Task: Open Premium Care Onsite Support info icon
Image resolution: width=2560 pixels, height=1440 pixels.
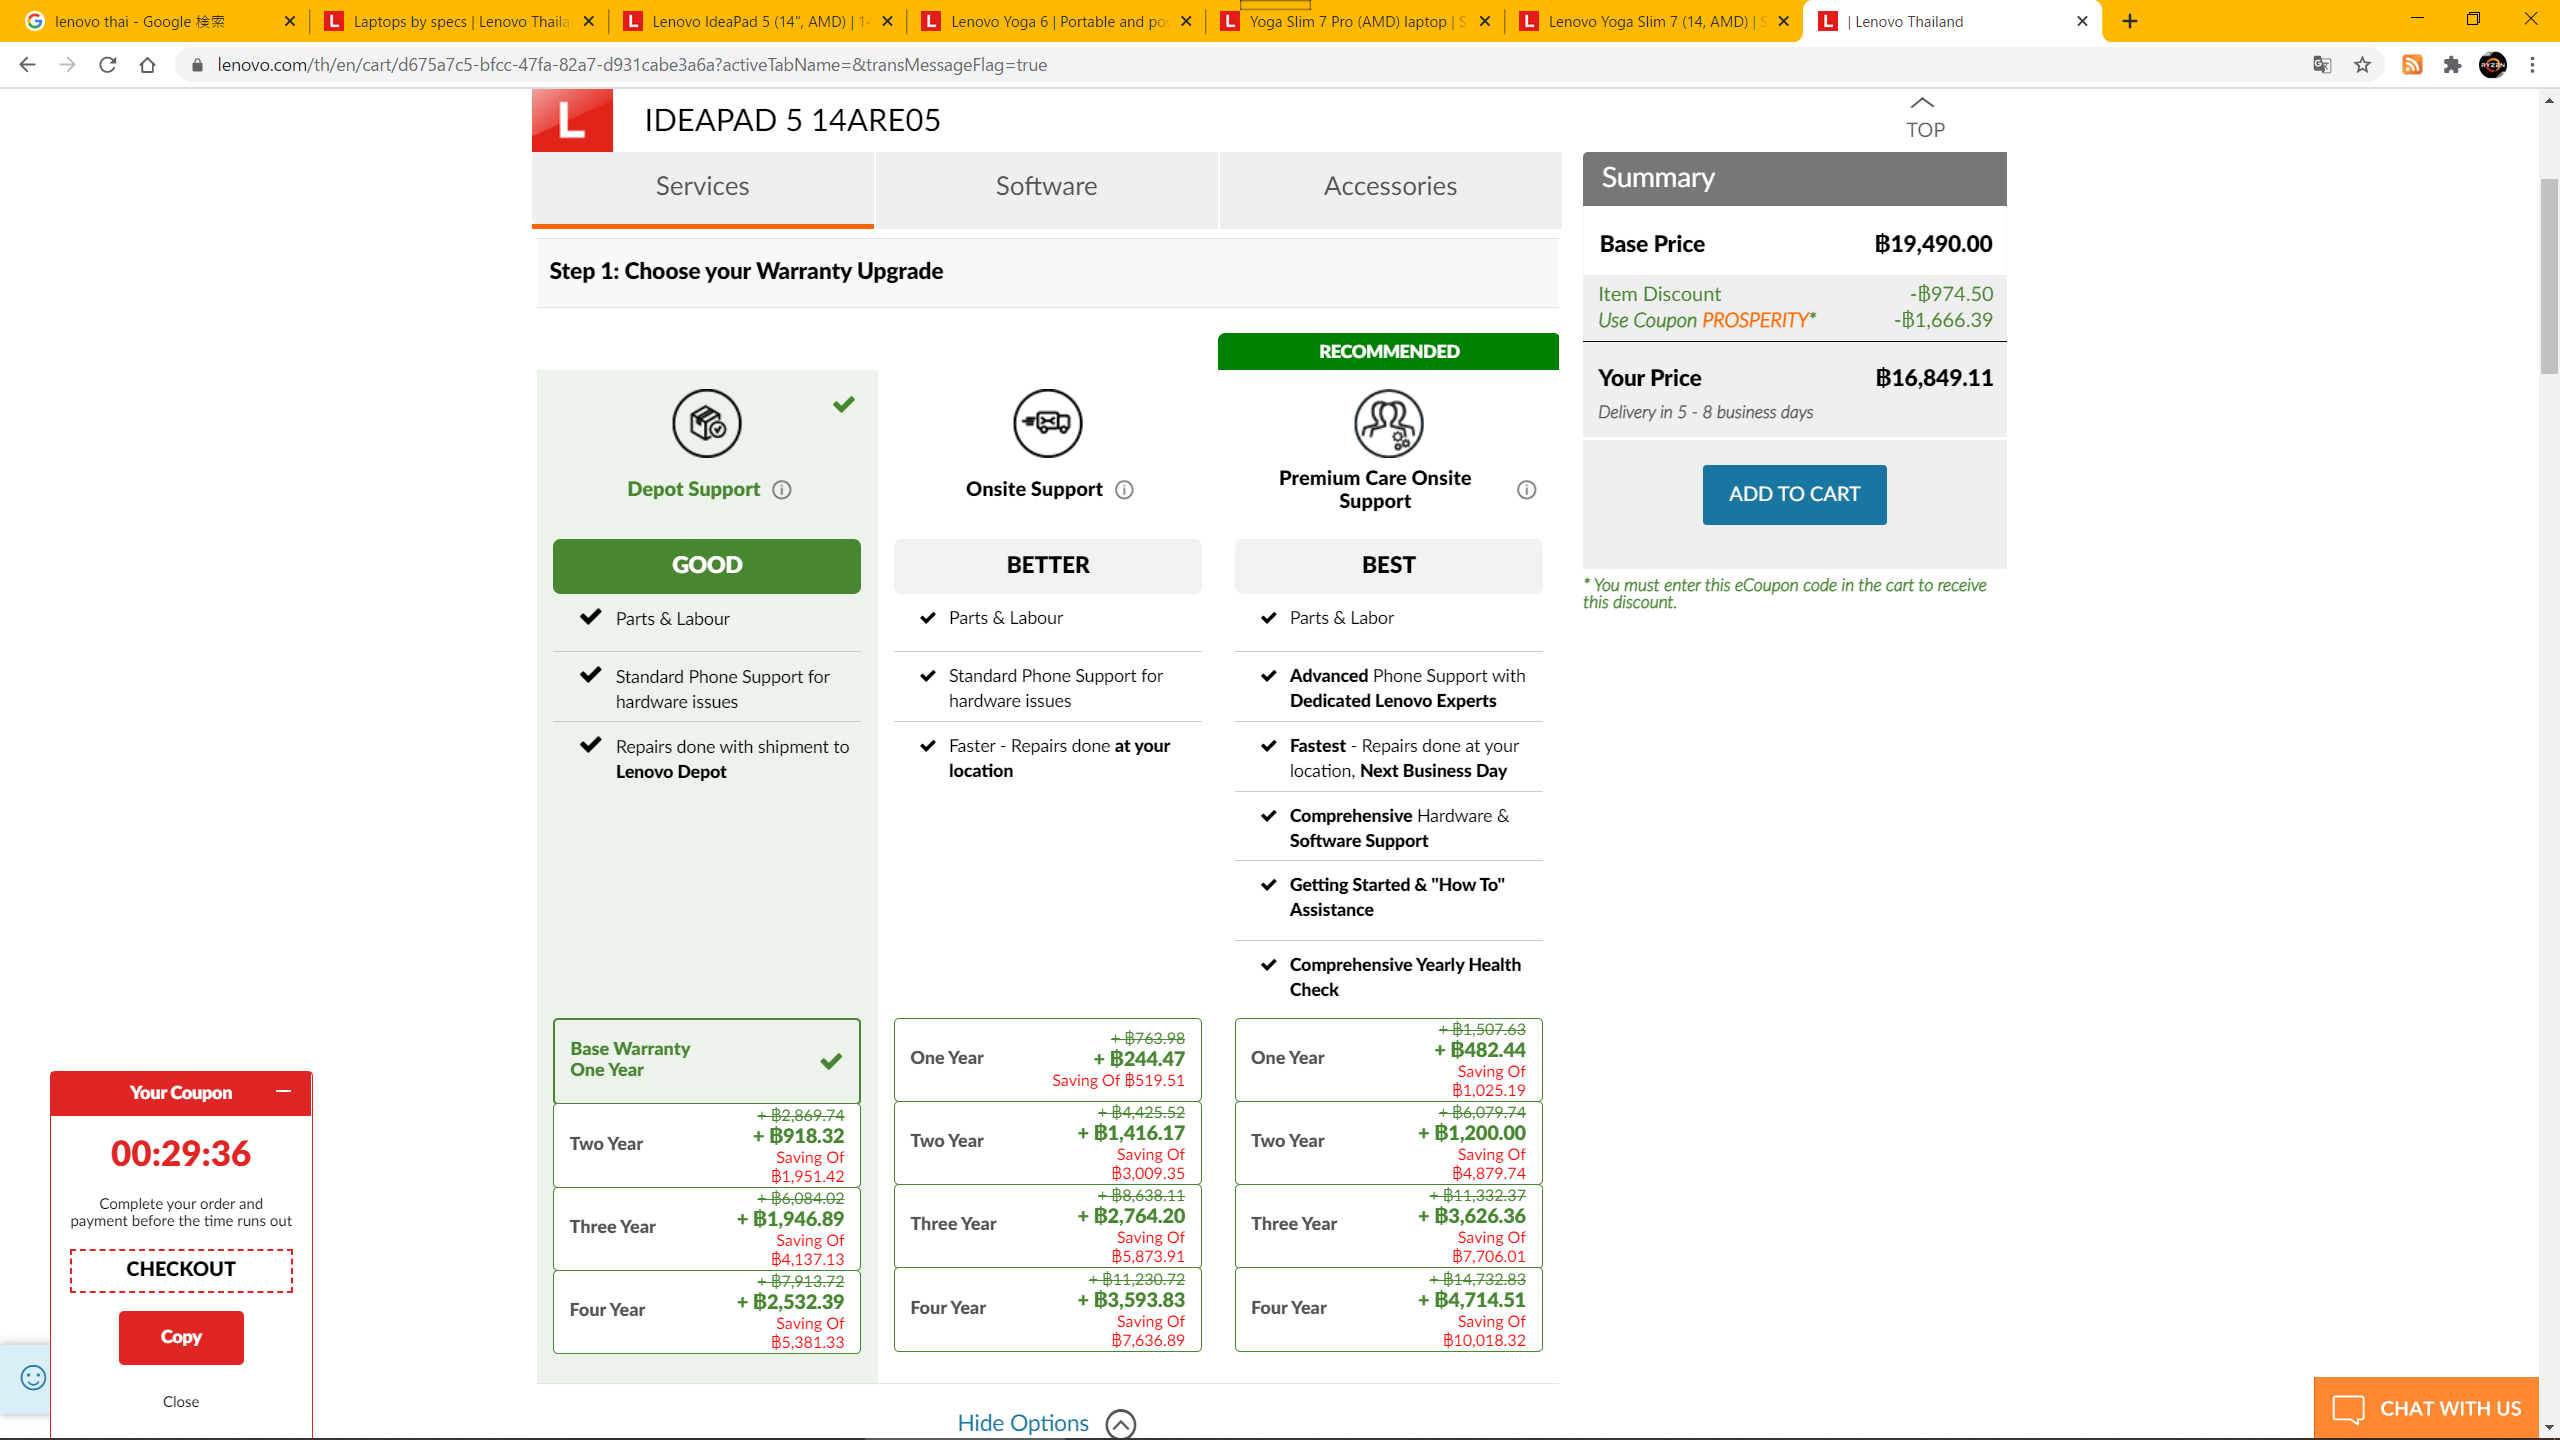Action: [1526, 490]
